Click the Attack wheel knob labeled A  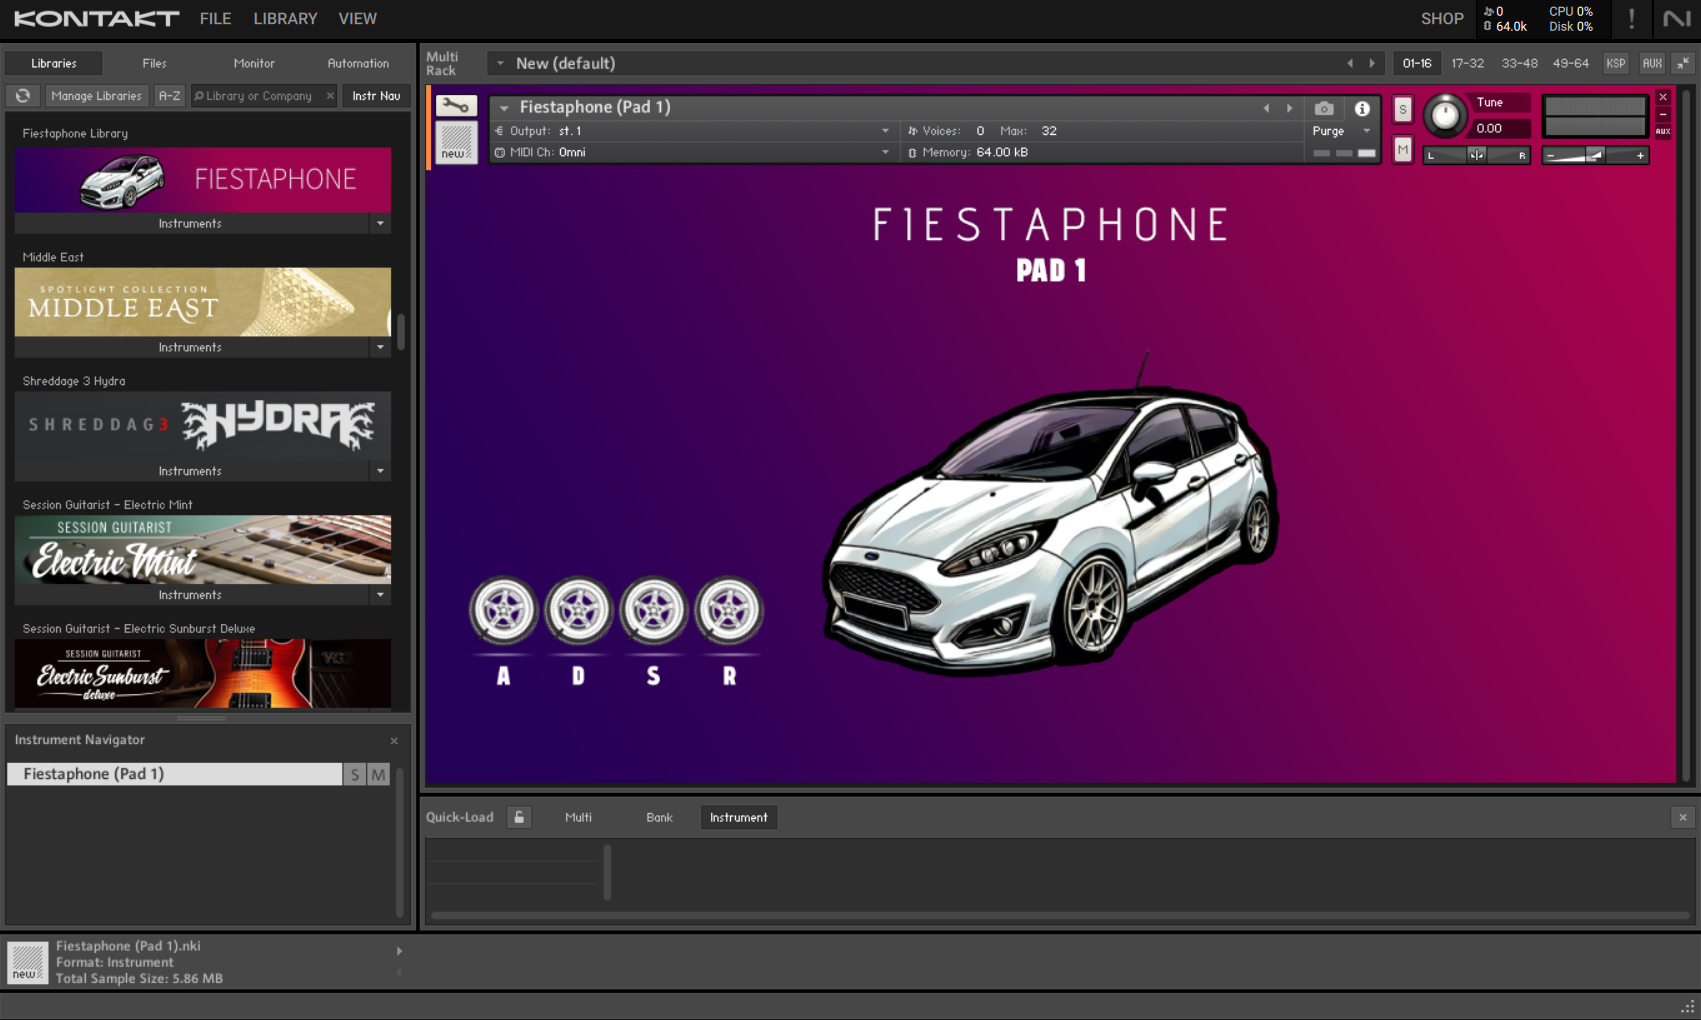click(504, 610)
